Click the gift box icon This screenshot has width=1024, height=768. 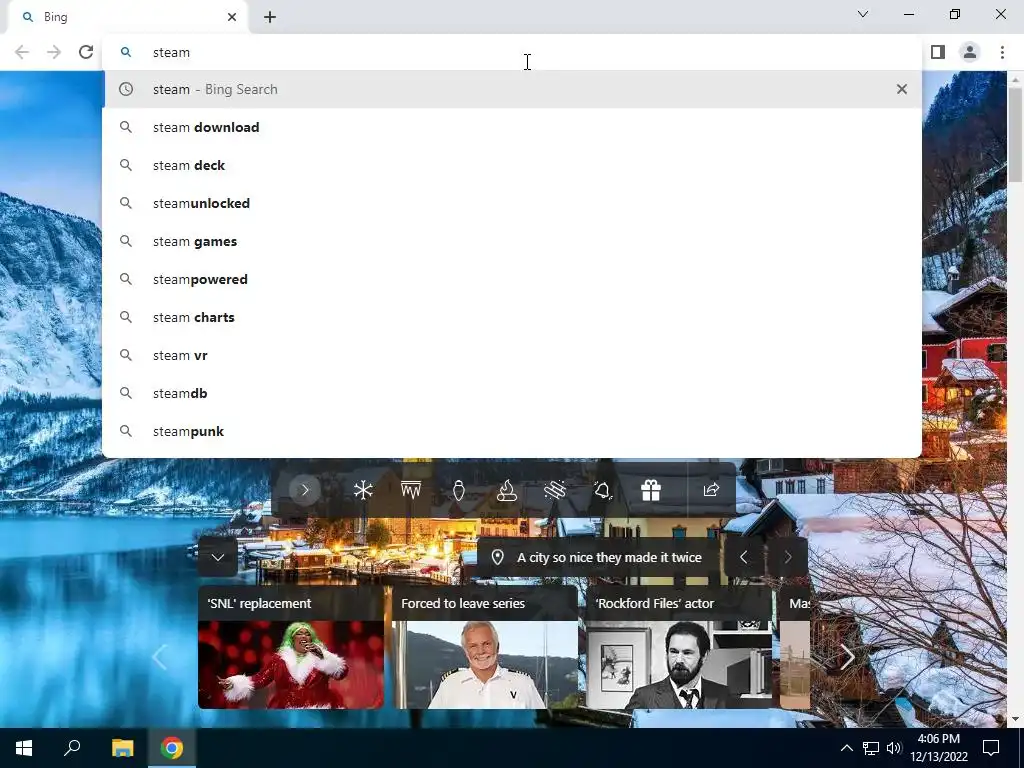650,490
